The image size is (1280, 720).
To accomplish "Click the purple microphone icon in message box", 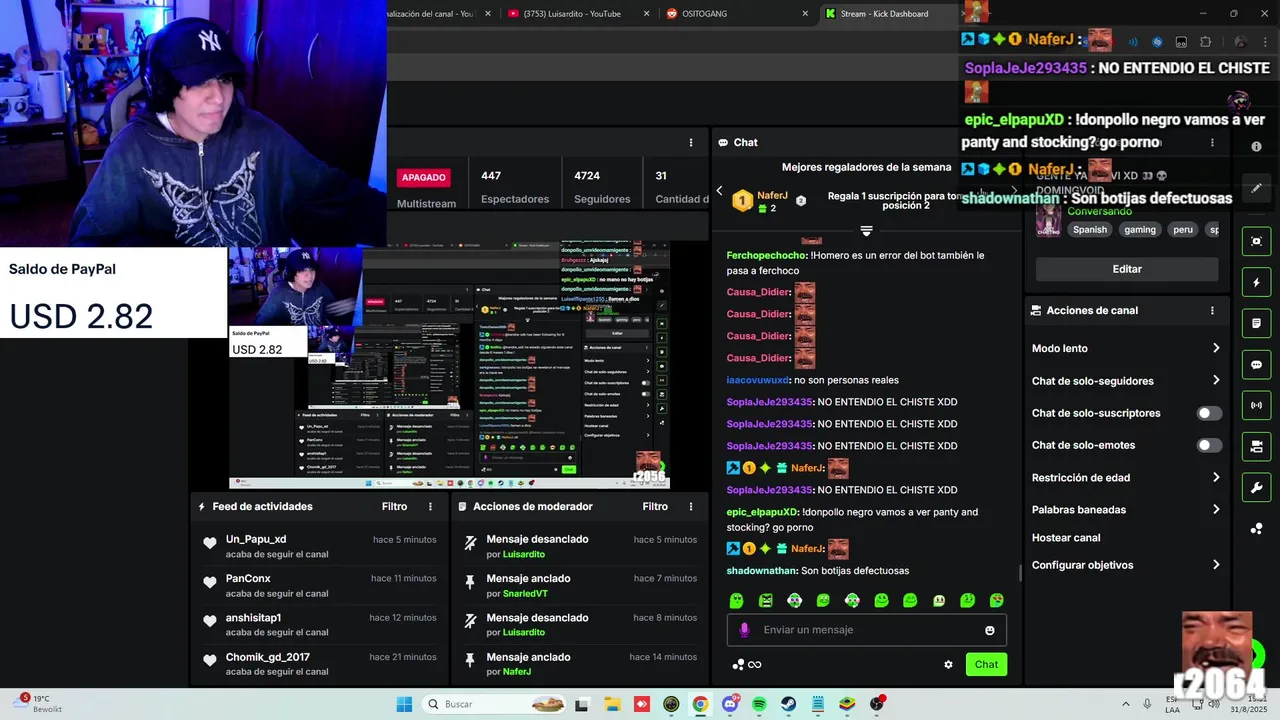I will coord(744,630).
